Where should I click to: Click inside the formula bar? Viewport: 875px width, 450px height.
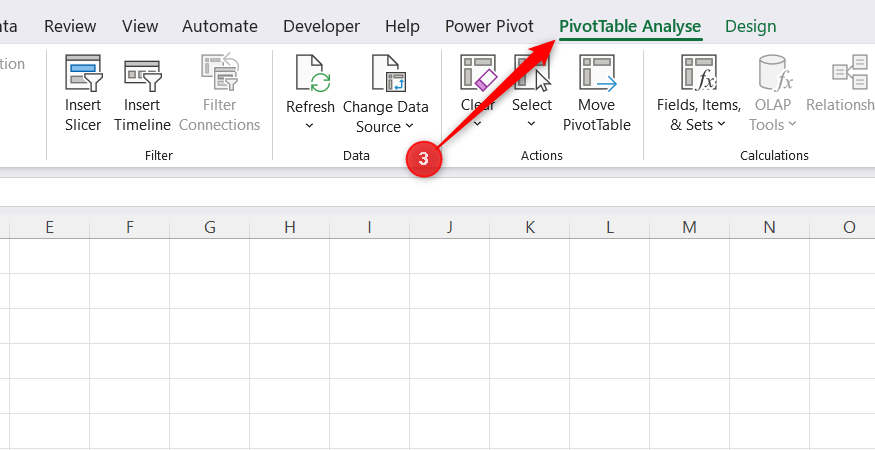point(438,192)
